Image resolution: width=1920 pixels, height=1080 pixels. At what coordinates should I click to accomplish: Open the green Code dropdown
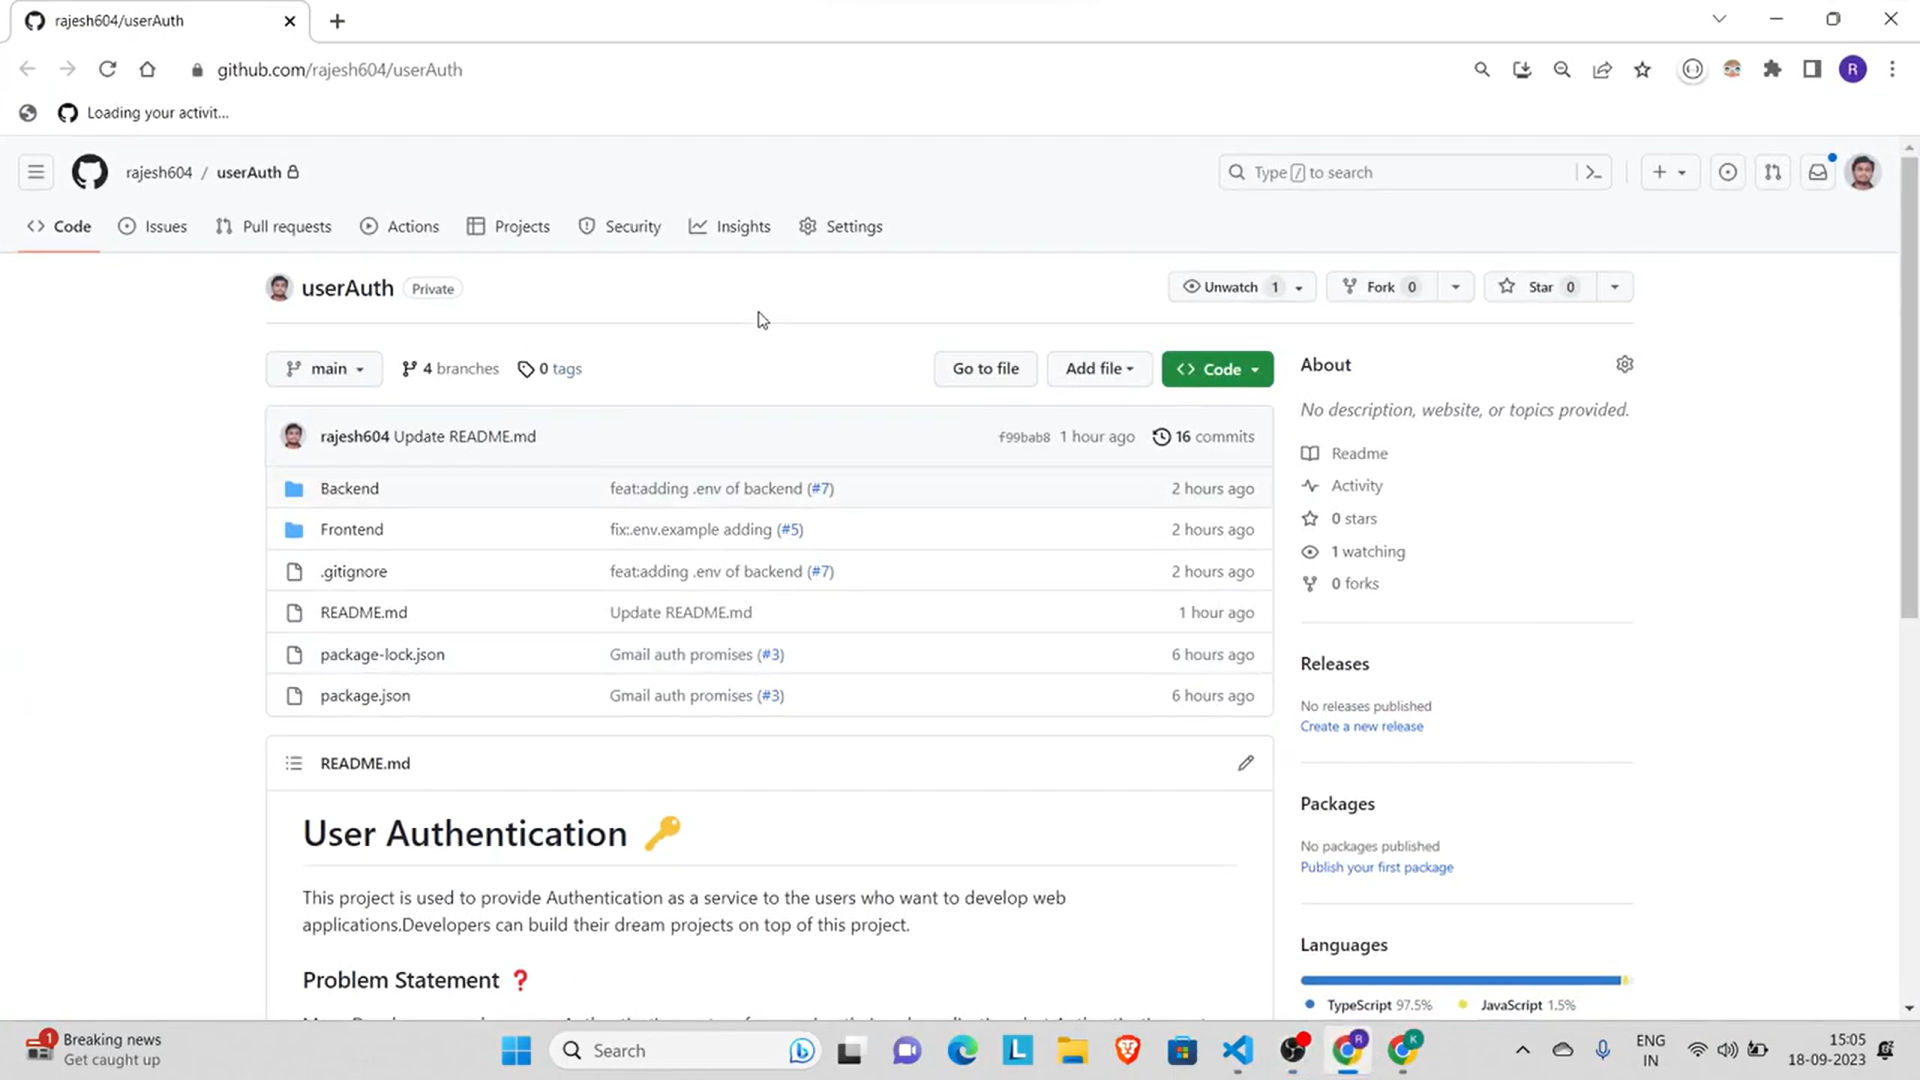(x=1217, y=369)
